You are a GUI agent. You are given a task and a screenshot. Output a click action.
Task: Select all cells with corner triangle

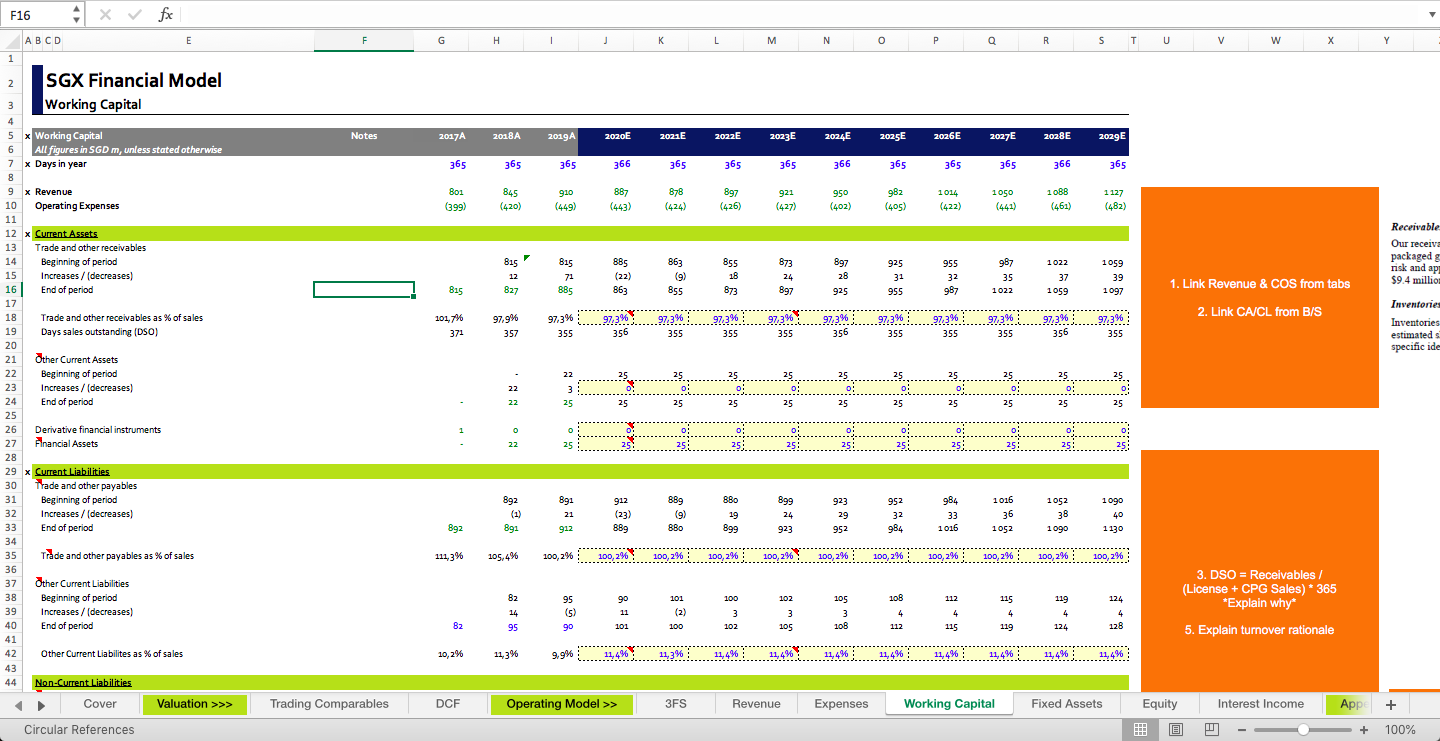click(12, 40)
